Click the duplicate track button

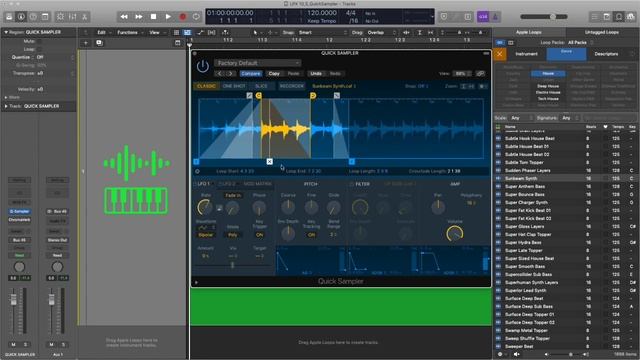(99, 43)
